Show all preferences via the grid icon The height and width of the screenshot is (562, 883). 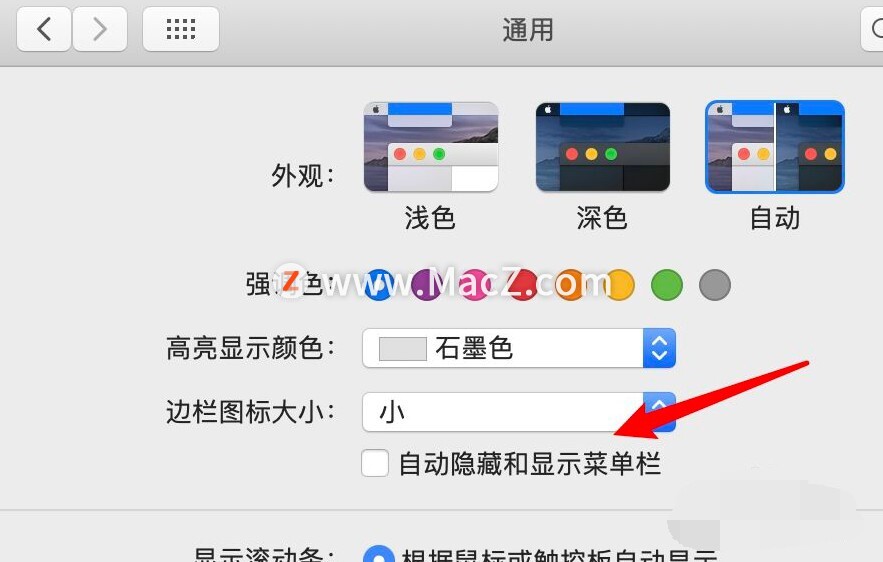[x=181, y=29]
